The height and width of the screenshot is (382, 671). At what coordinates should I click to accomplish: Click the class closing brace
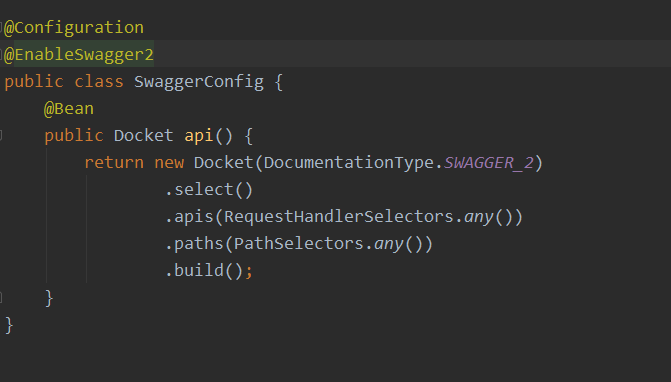point(9,325)
